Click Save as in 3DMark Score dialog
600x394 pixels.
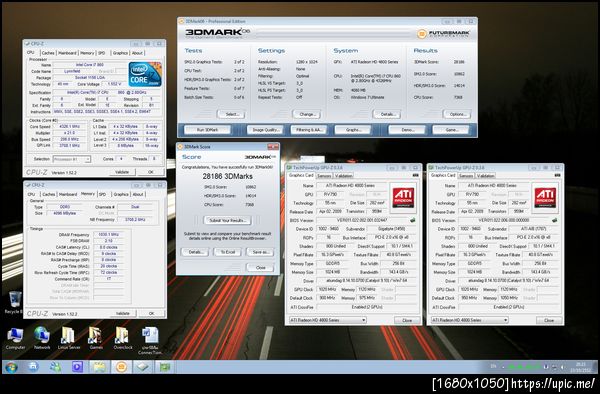pyautogui.click(x=260, y=252)
